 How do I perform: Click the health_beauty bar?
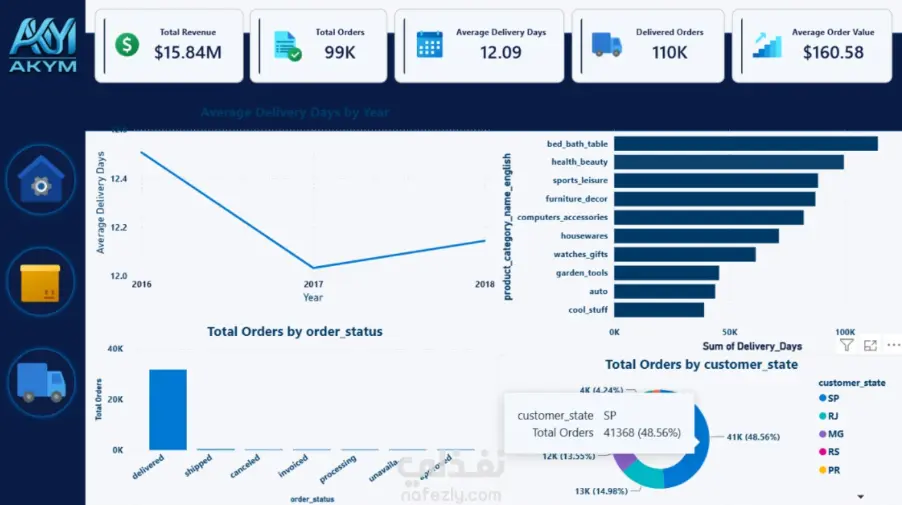tap(729, 162)
